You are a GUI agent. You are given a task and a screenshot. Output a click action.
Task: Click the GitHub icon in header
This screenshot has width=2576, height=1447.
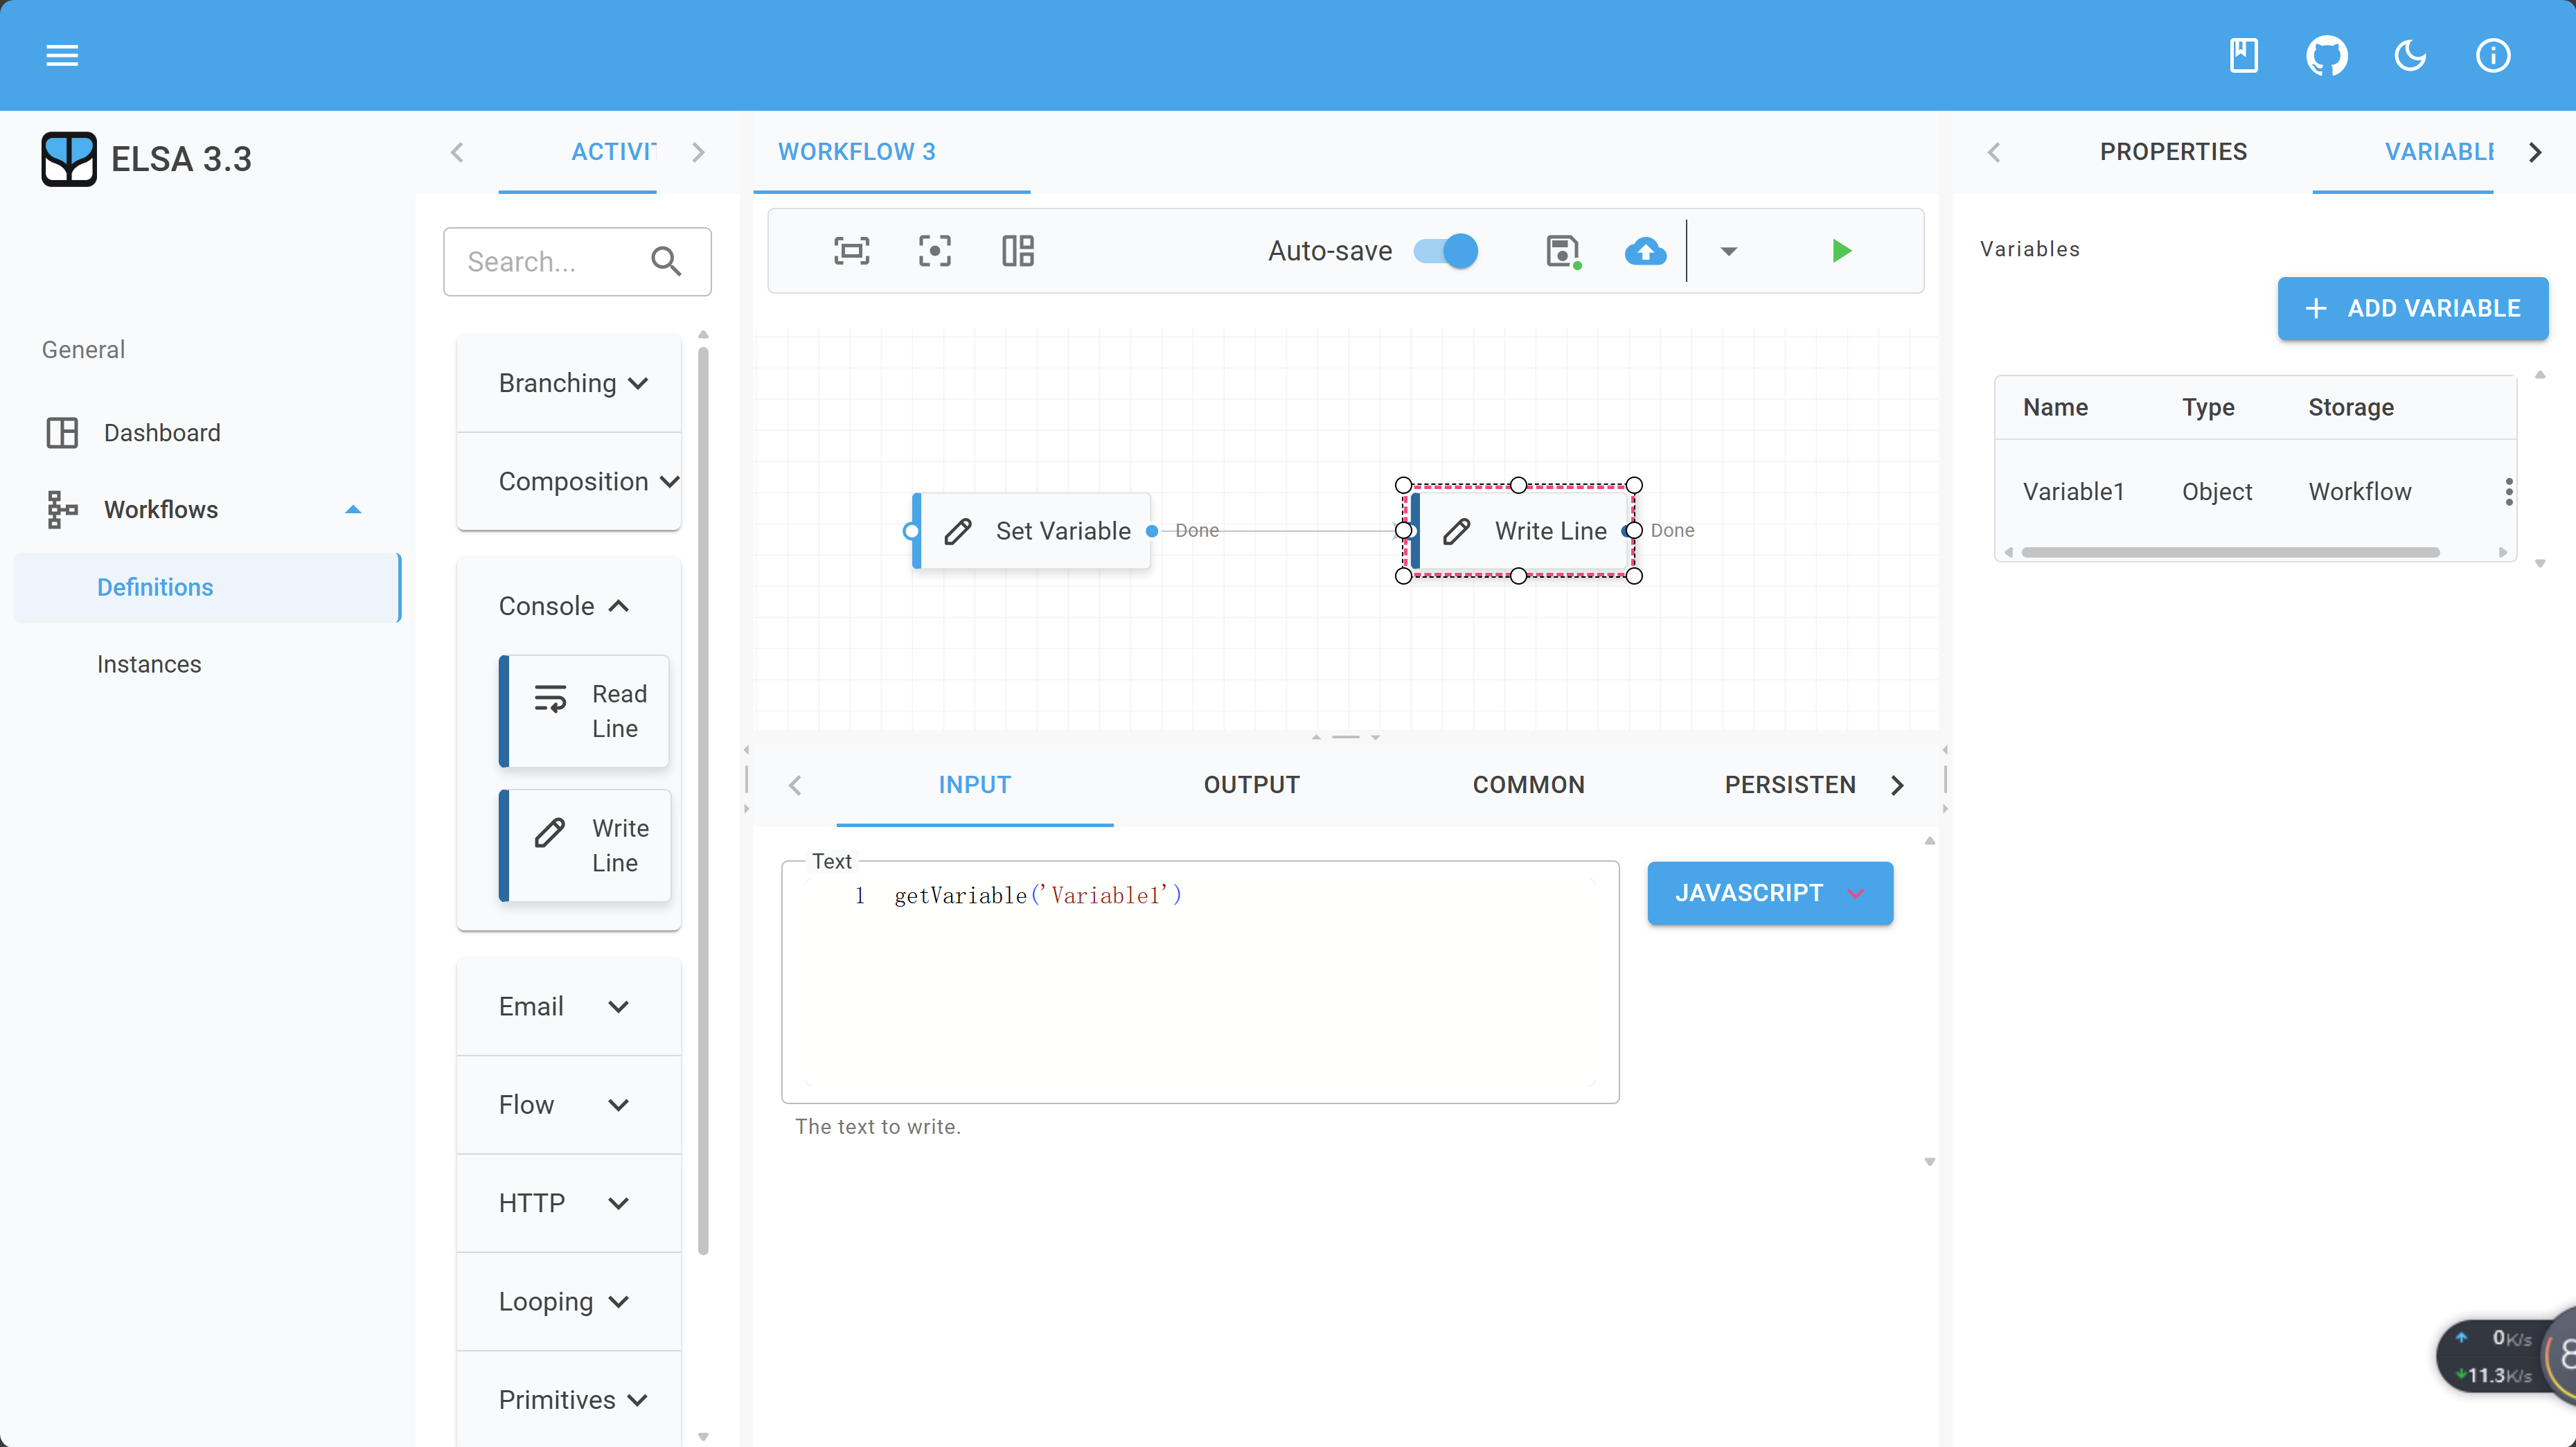coord(2326,55)
